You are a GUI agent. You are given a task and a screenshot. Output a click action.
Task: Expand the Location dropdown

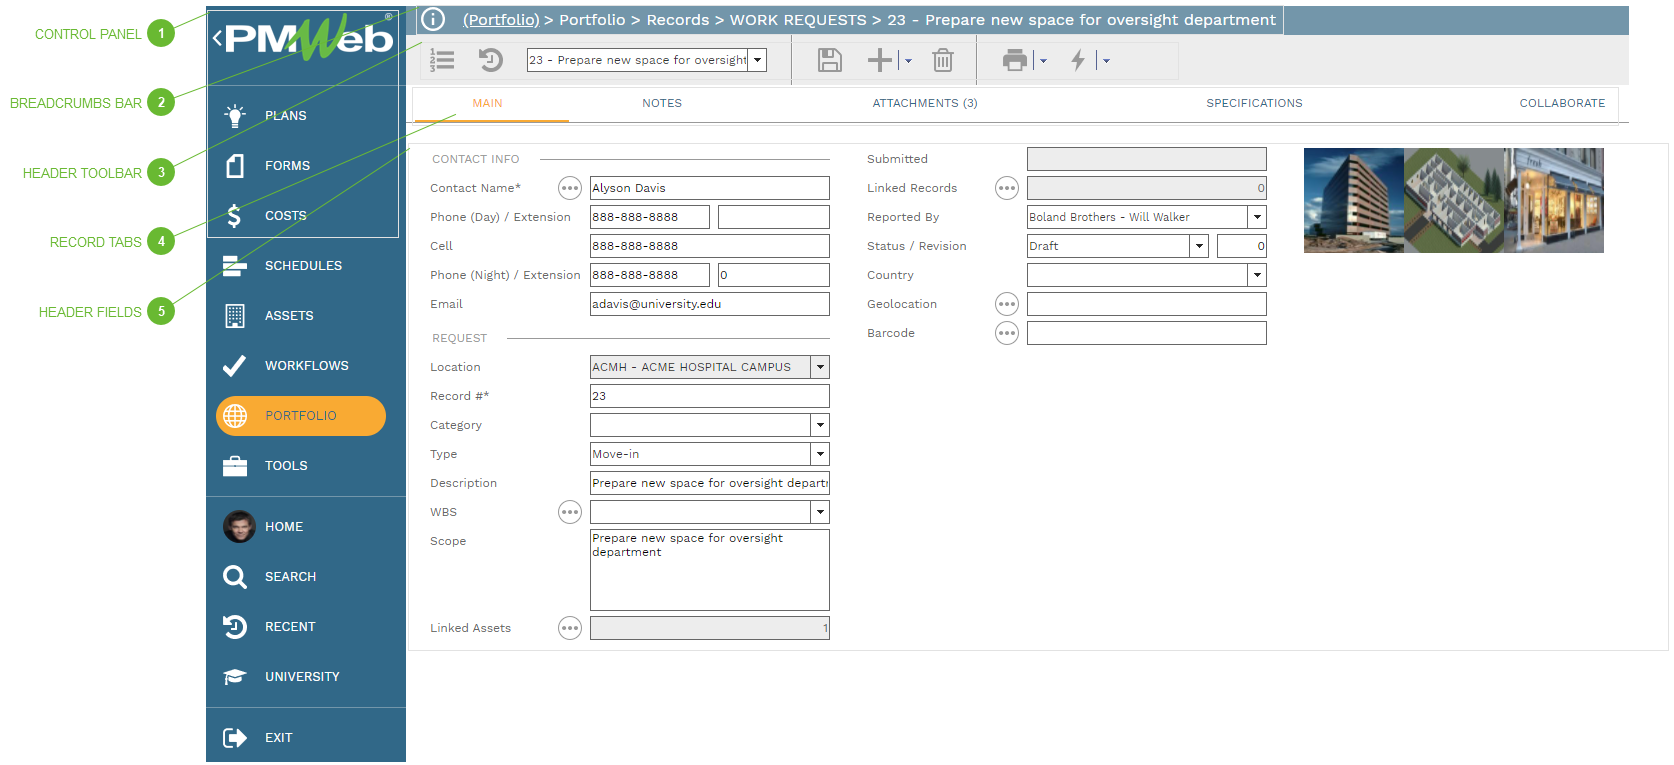click(x=820, y=367)
